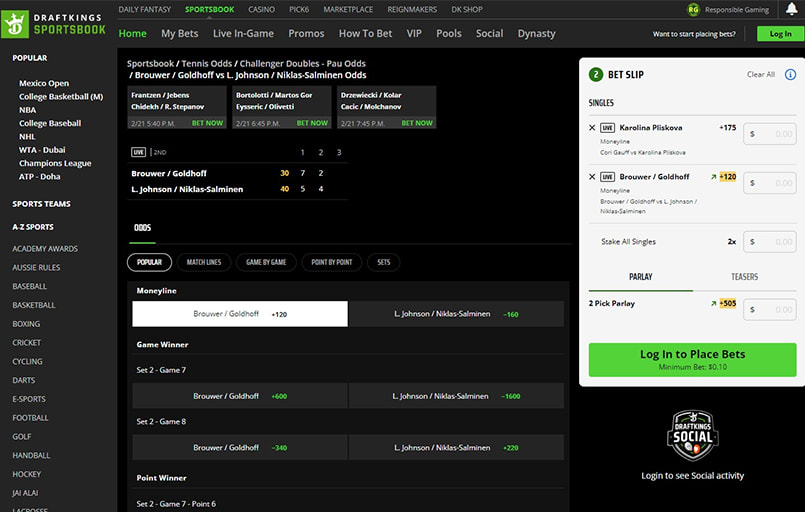Switch to the Parlay tab
Image resolution: width=805 pixels, height=512 pixels.
(x=641, y=277)
